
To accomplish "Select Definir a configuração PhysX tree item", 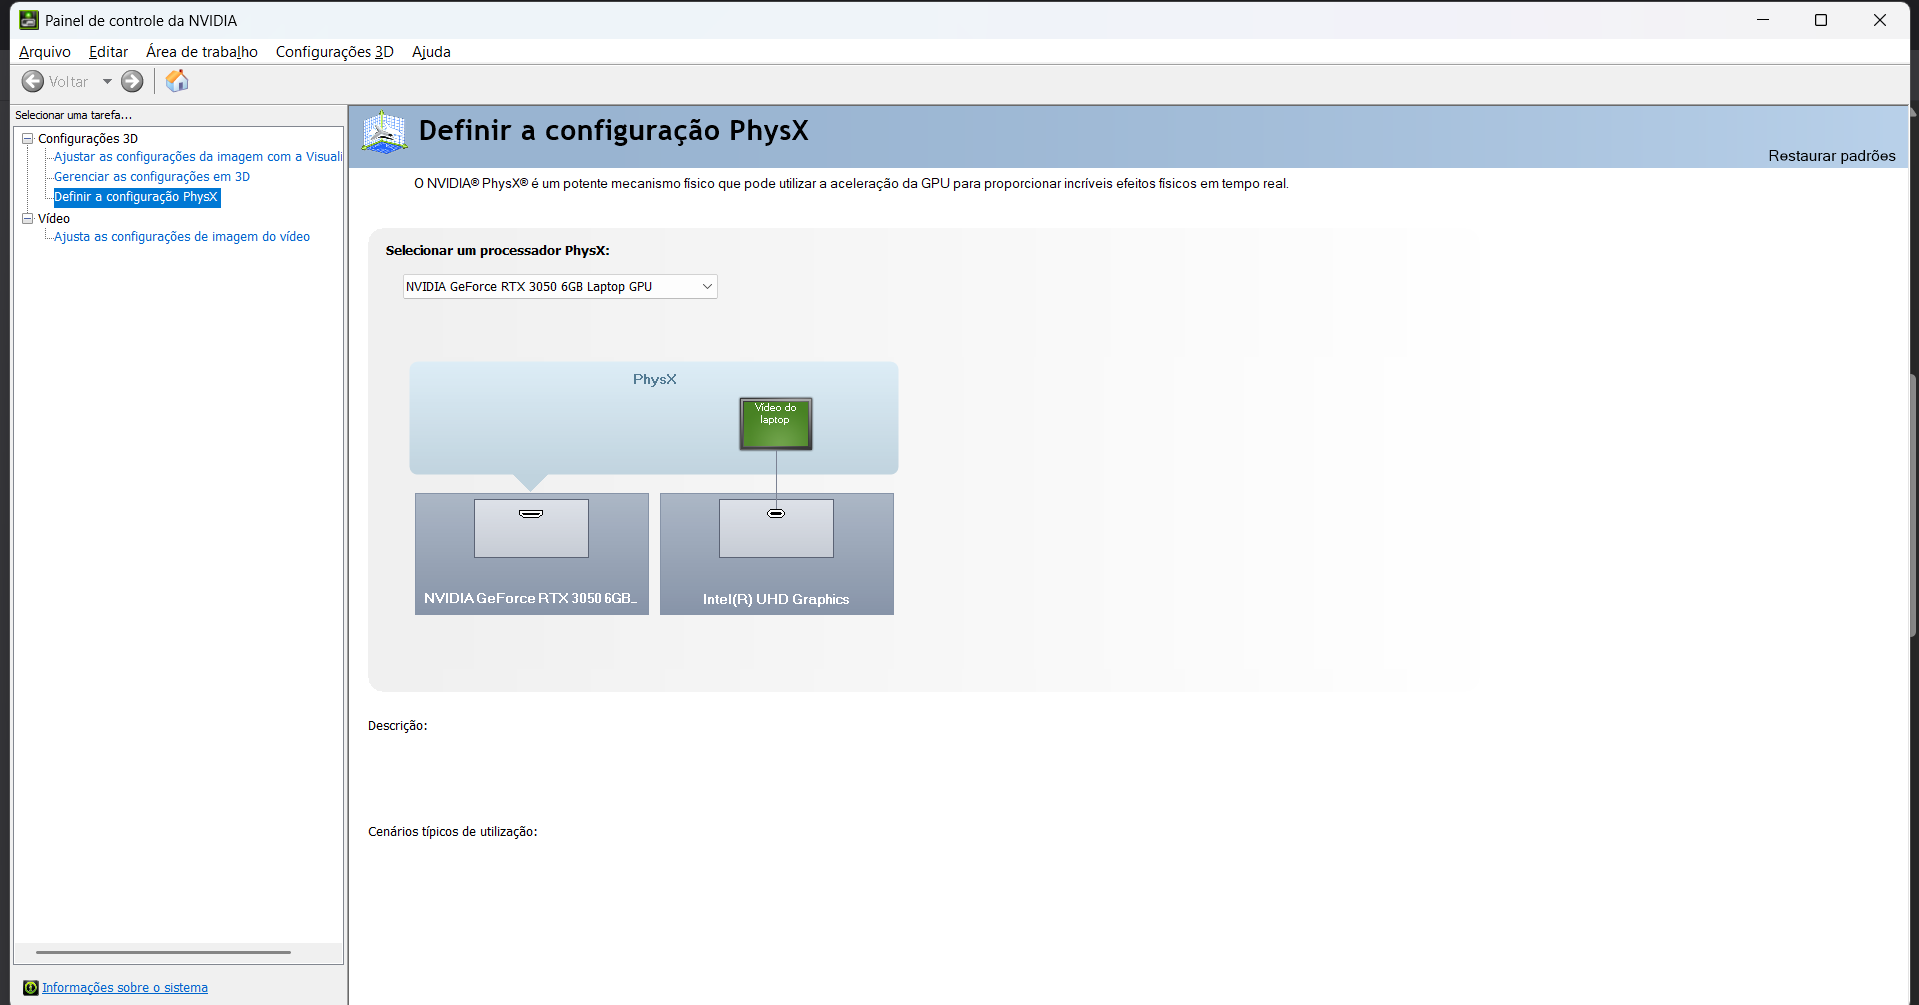I will coord(136,197).
